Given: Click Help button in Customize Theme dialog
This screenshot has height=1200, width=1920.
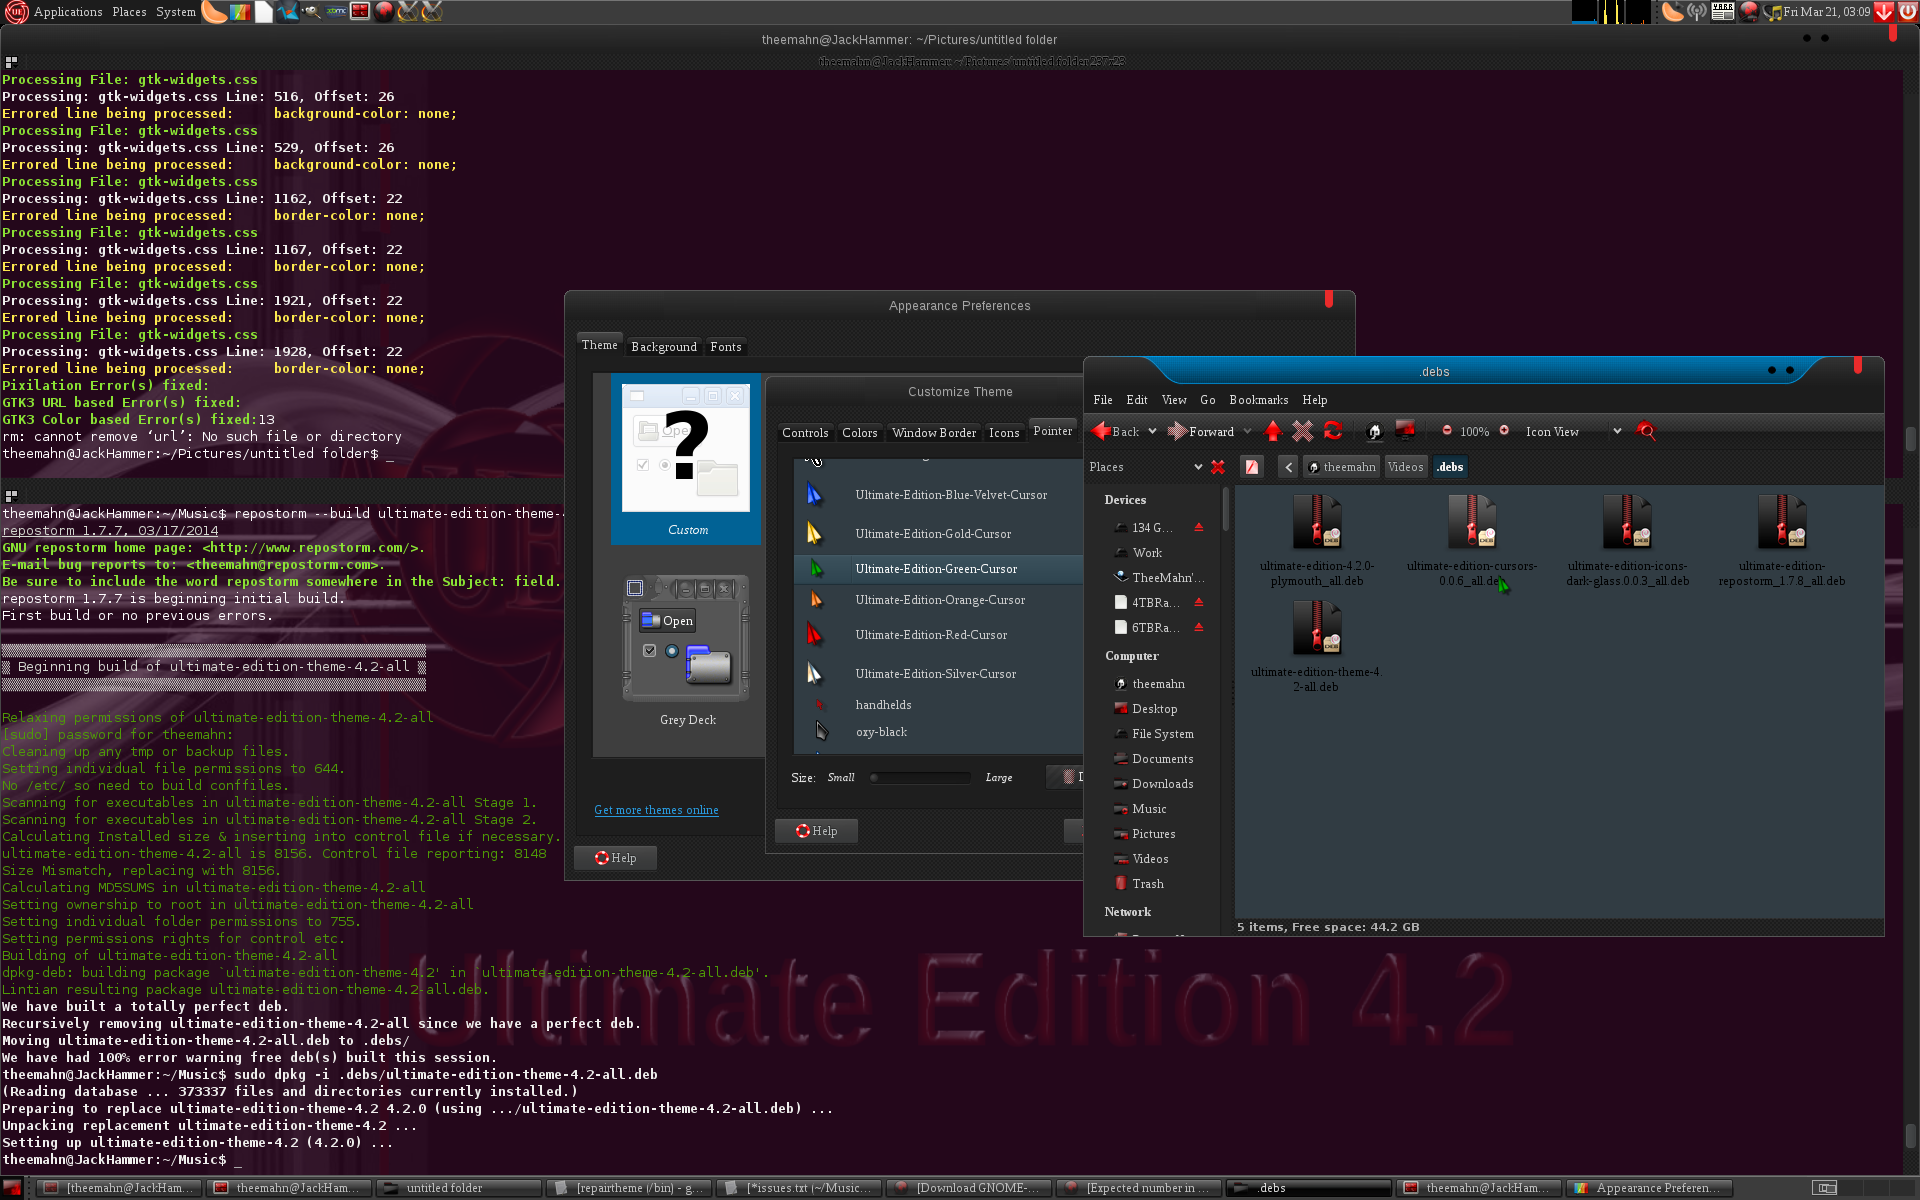Looking at the screenshot, I should [x=816, y=831].
